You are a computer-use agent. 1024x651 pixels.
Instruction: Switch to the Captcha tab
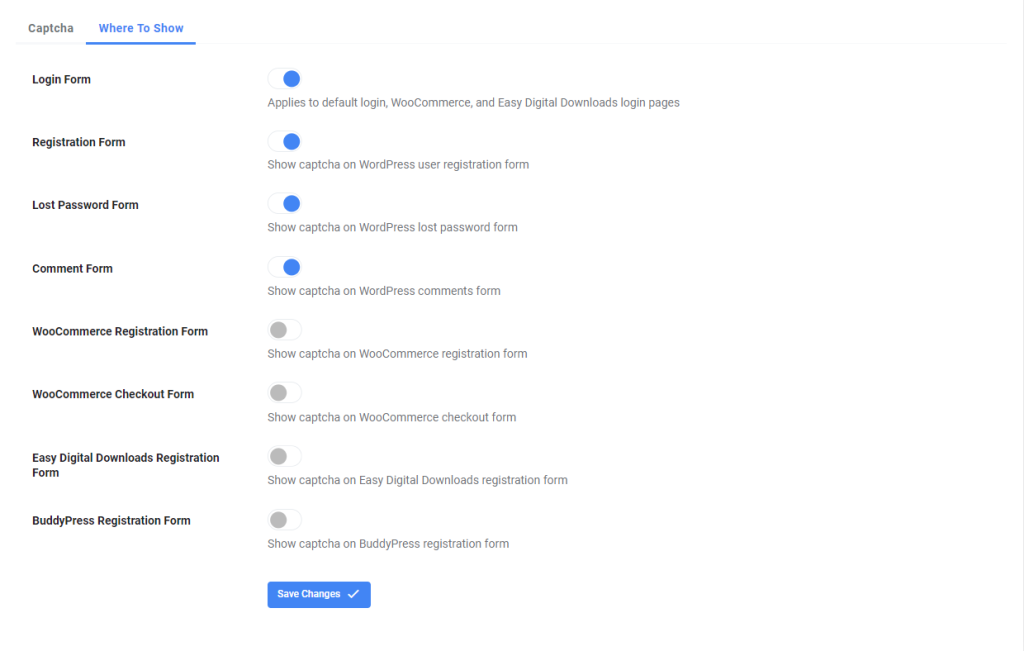point(51,28)
